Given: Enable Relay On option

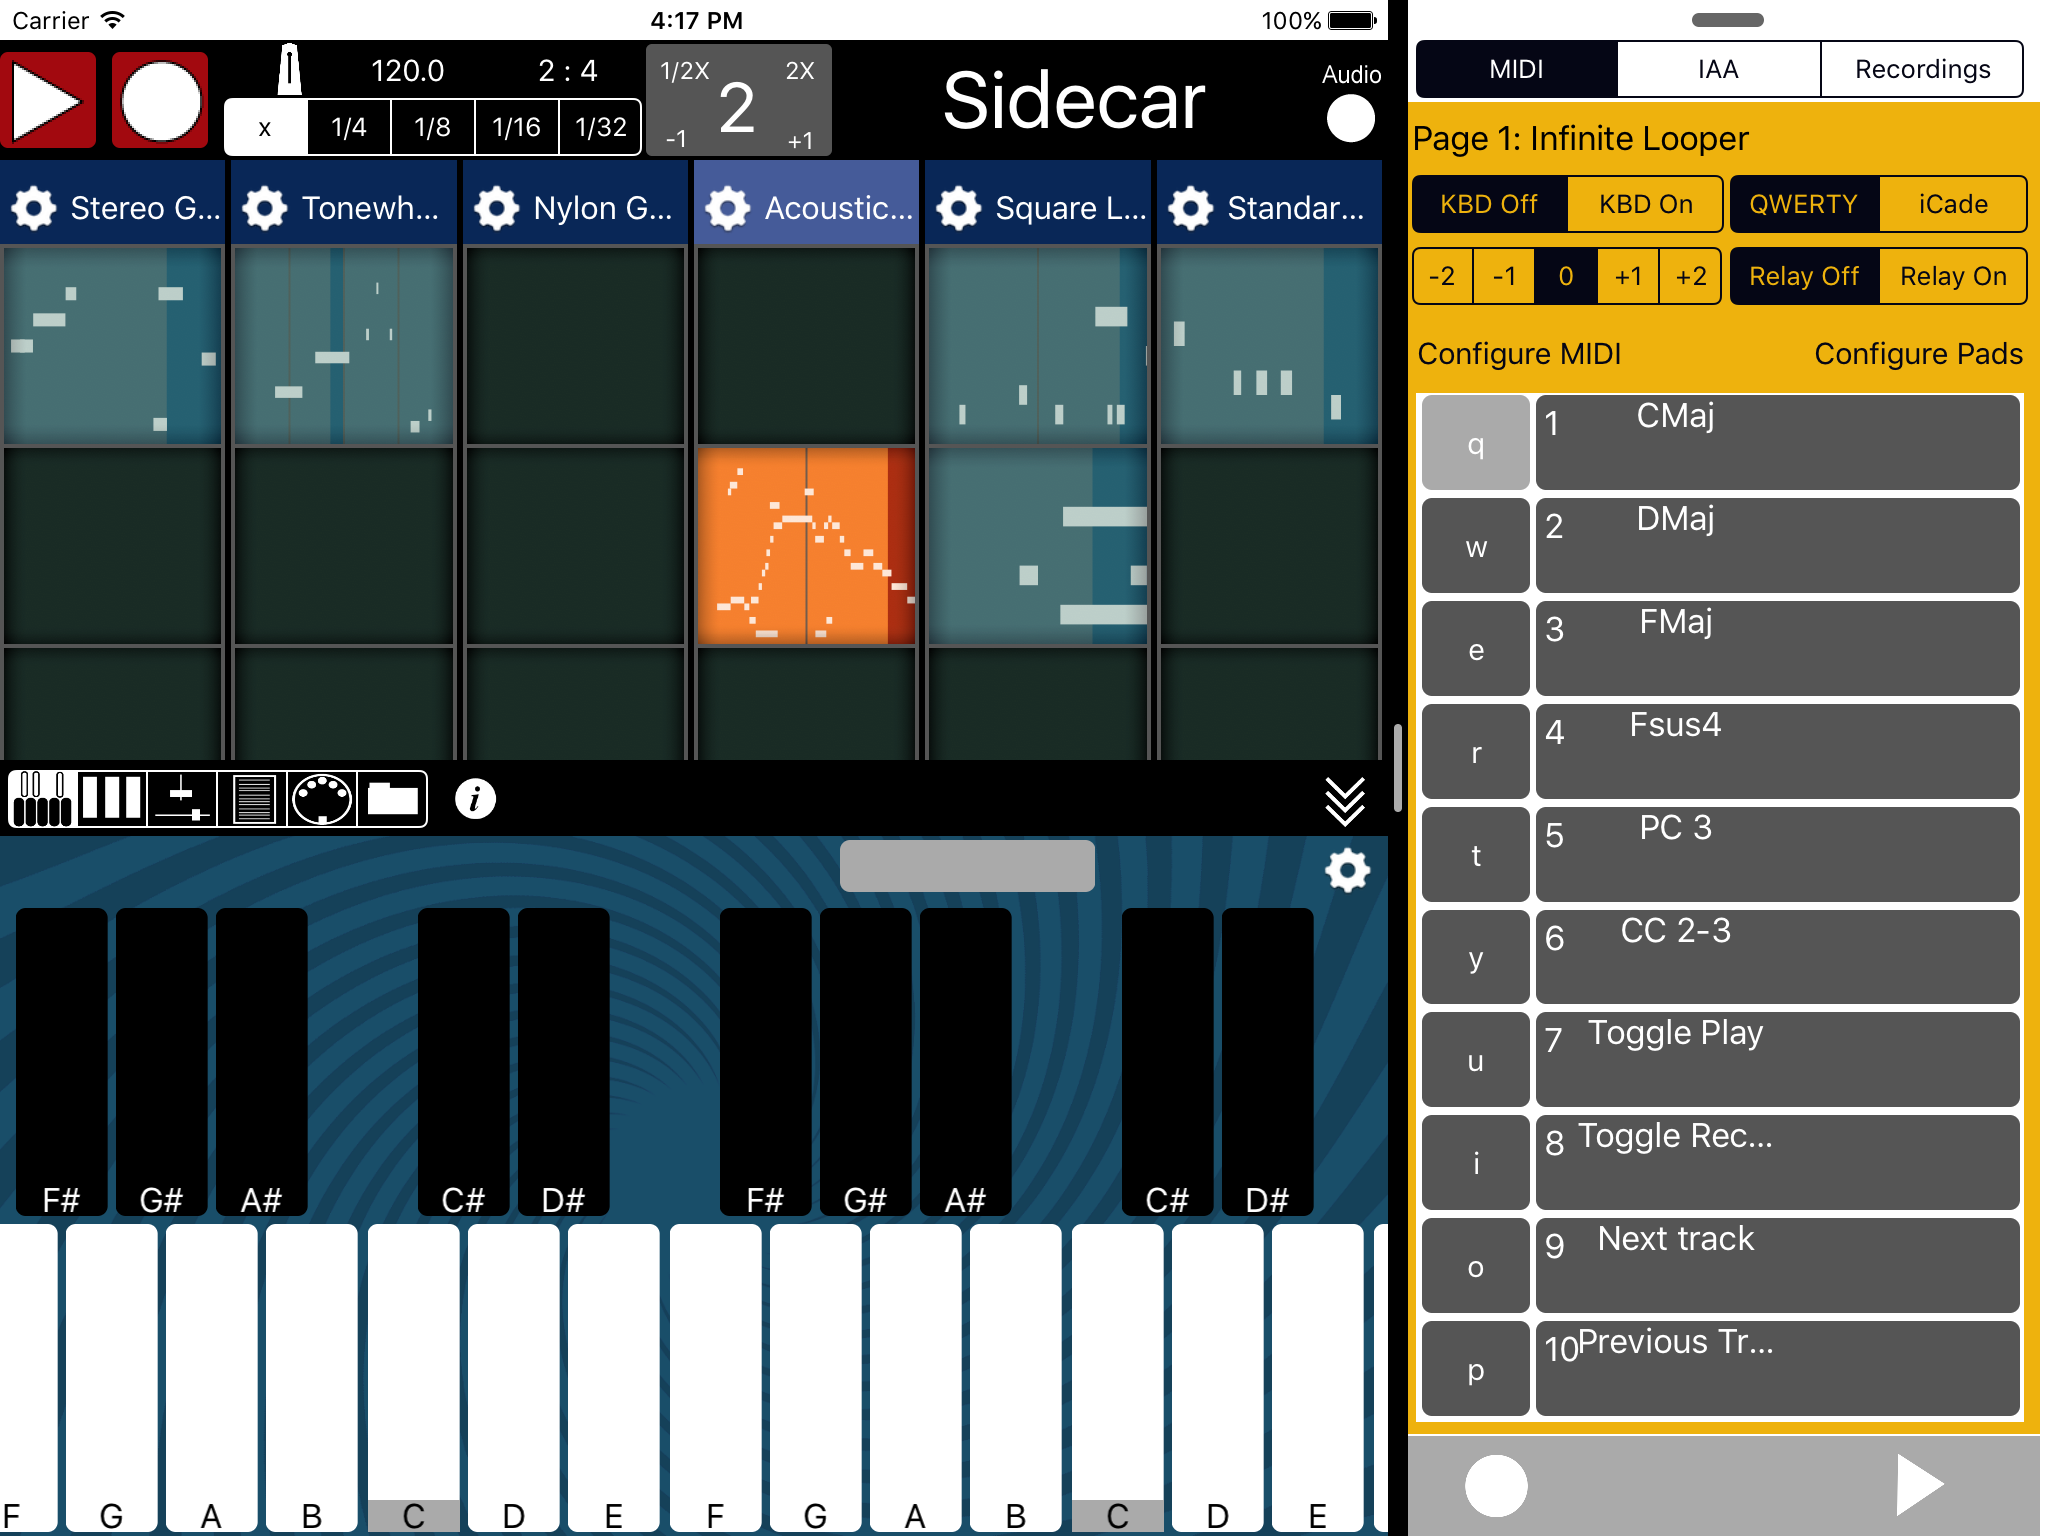Looking at the screenshot, I should click(x=1952, y=276).
